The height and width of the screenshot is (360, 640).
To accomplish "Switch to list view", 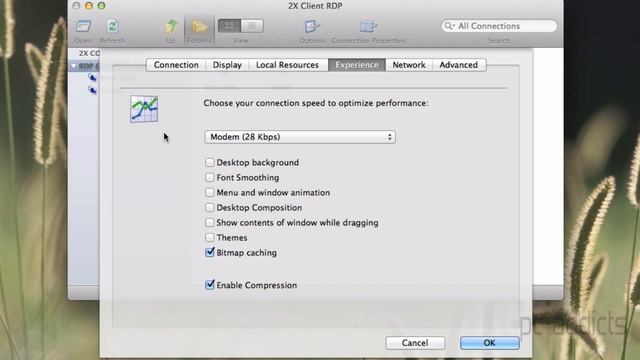I will 252,26.
